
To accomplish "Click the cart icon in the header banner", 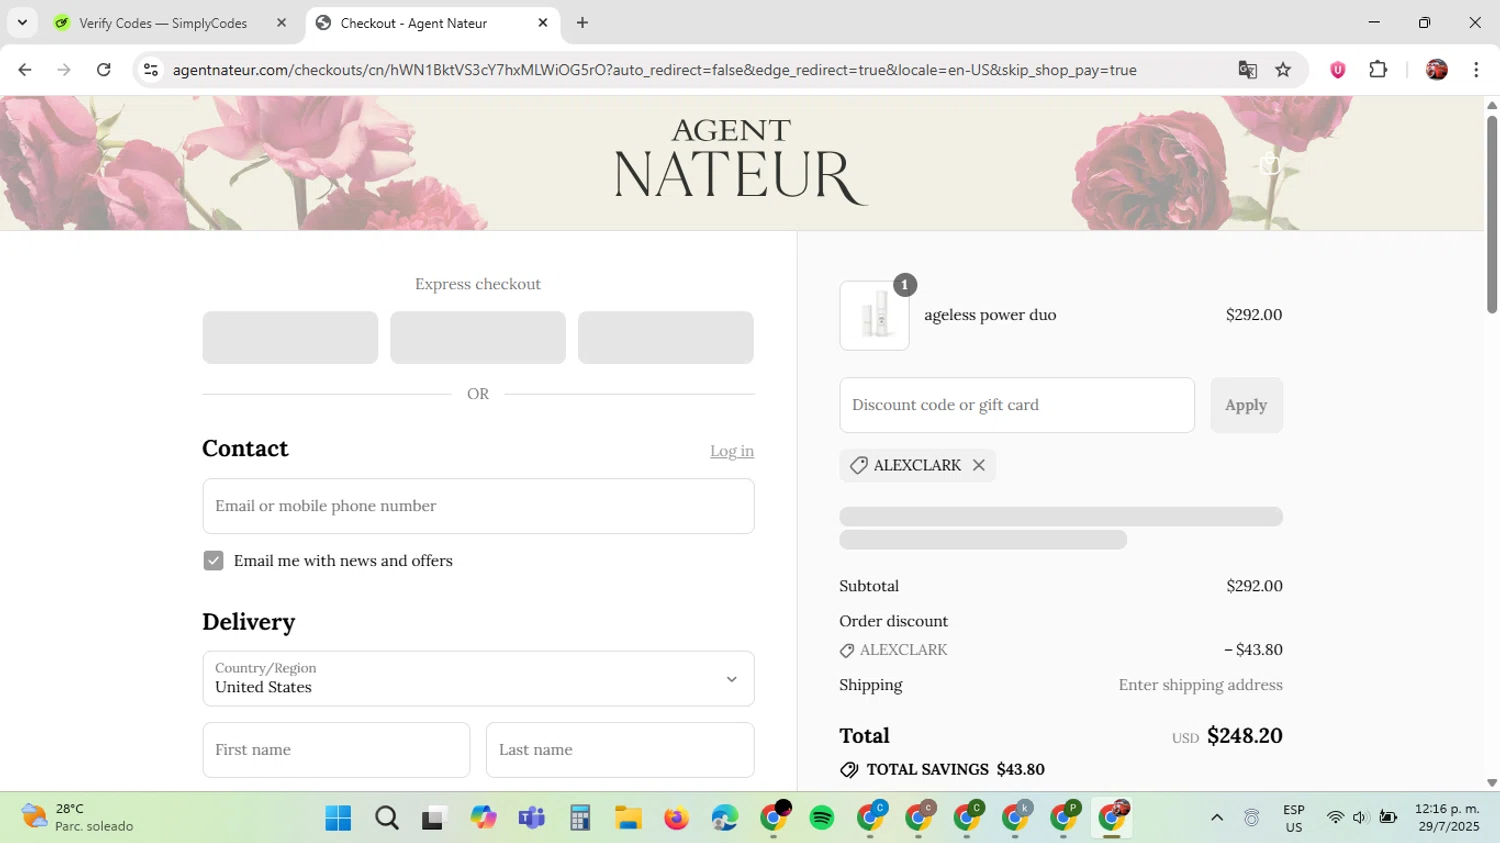I will (x=1270, y=165).
